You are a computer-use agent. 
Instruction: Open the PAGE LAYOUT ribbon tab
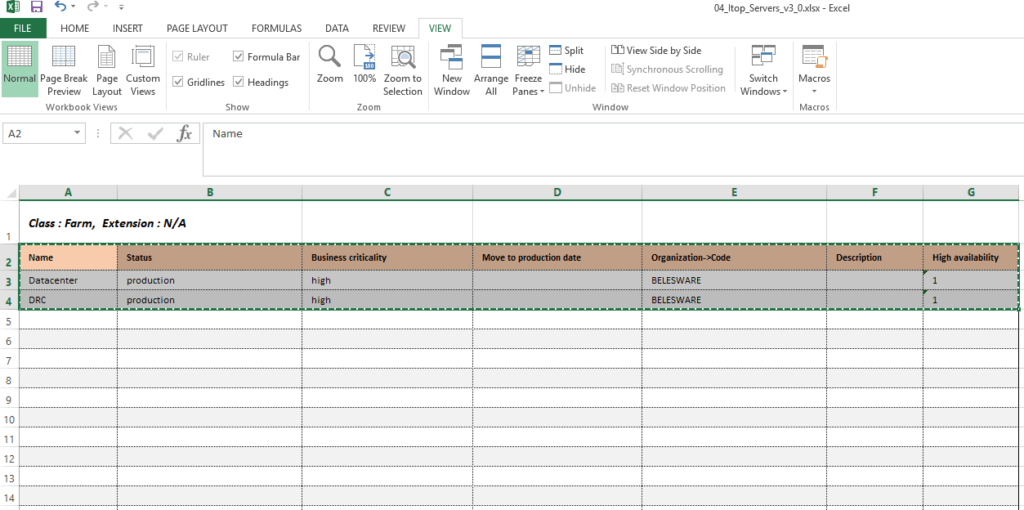click(196, 28)
